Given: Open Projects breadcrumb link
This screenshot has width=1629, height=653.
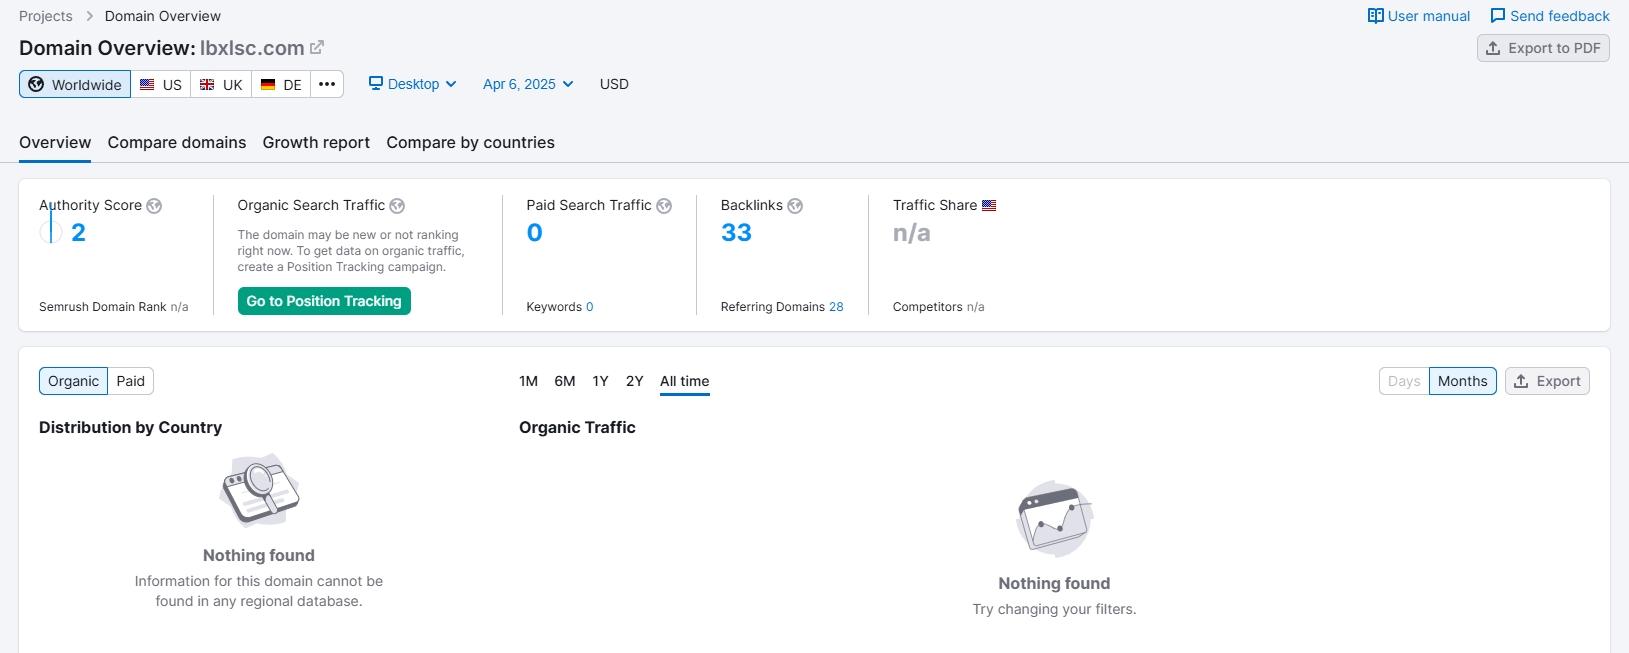Looking at the screenshot, I should [x=46, y=16].
